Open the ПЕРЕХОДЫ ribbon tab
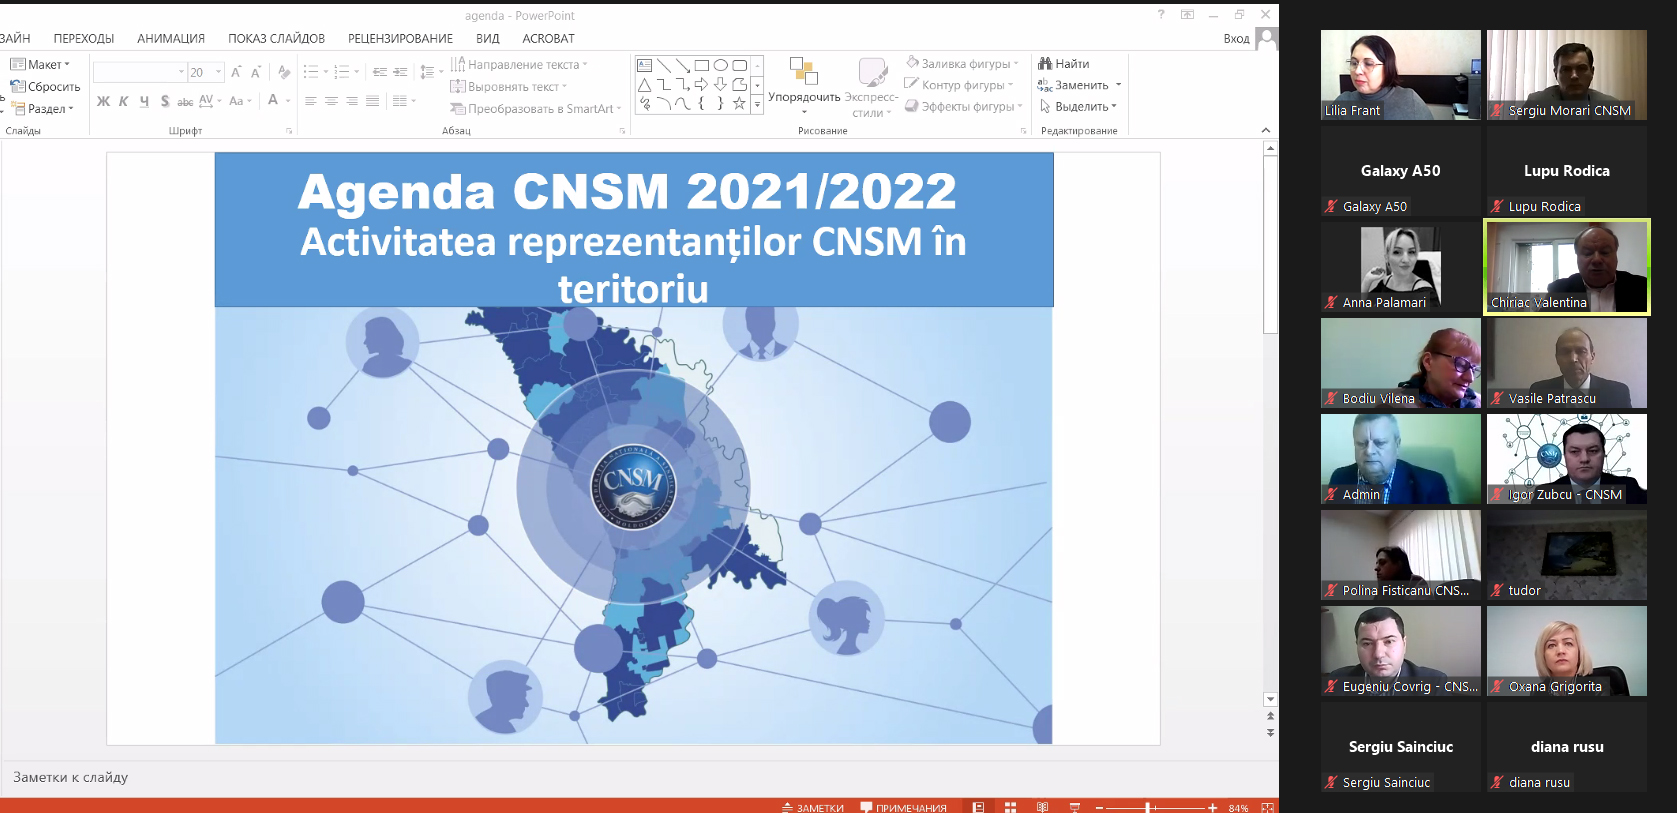Screen dimensions: 1677x813 click(84, 39)
